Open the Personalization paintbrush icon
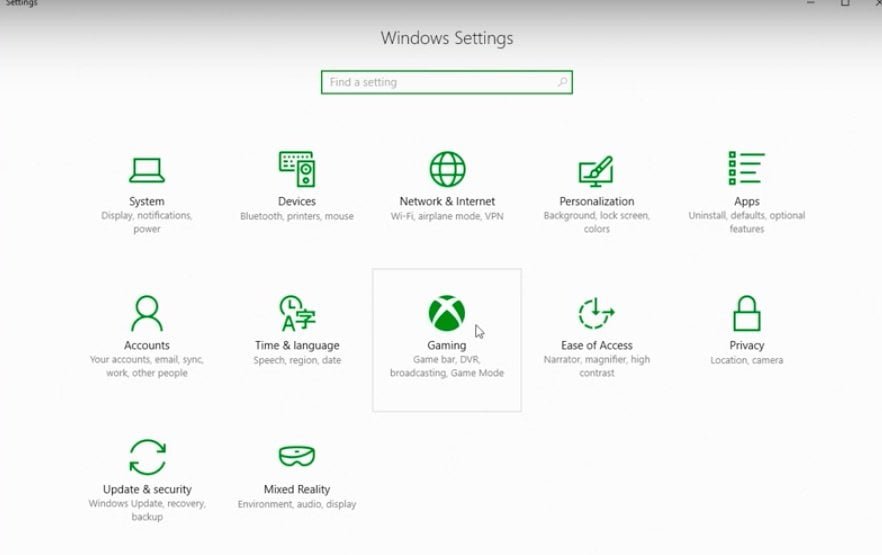 coord(596,171)
